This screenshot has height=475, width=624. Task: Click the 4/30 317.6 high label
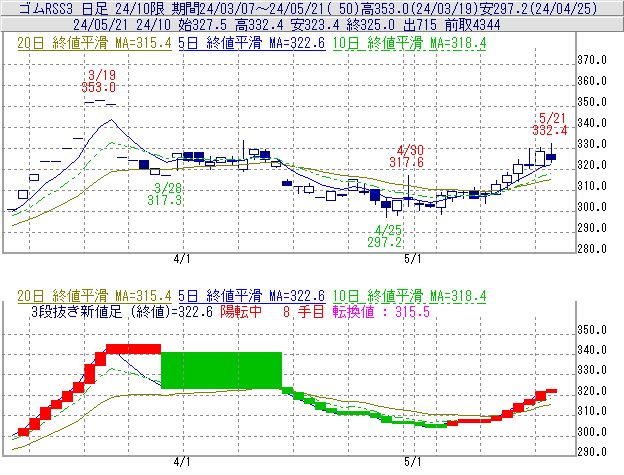coord(407,156)
